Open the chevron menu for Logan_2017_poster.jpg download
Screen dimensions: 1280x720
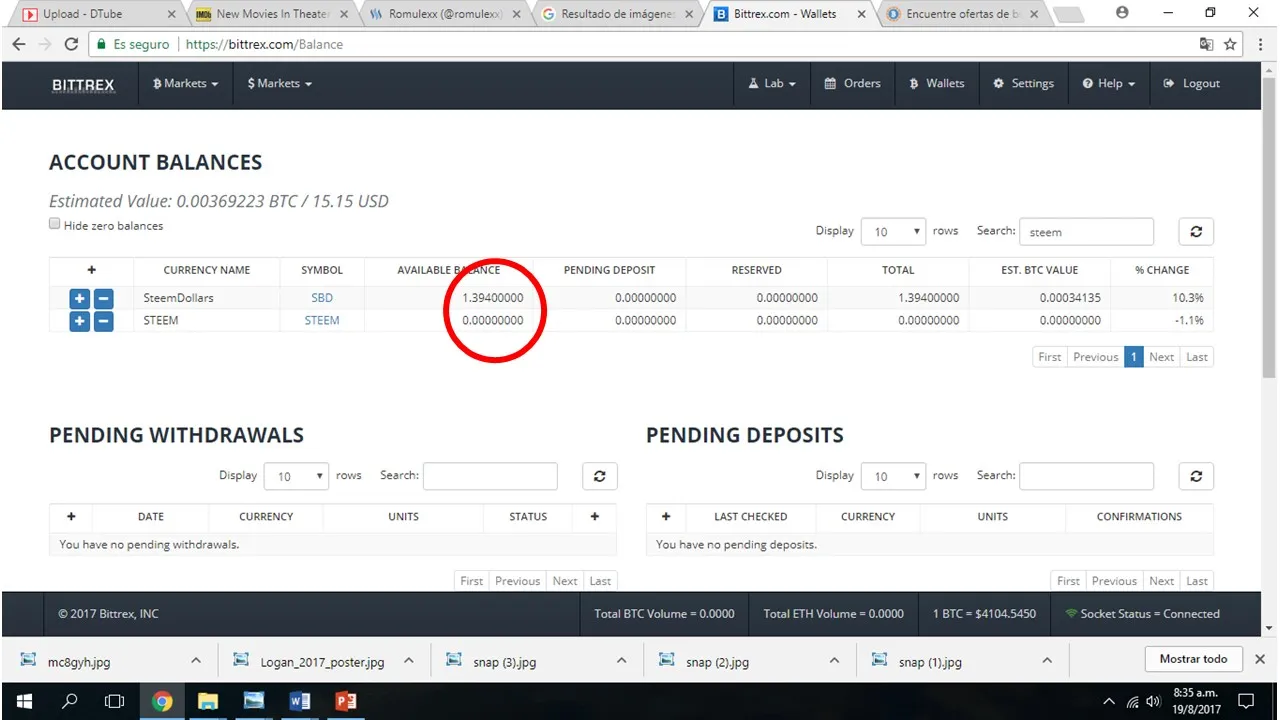[408, 661]
